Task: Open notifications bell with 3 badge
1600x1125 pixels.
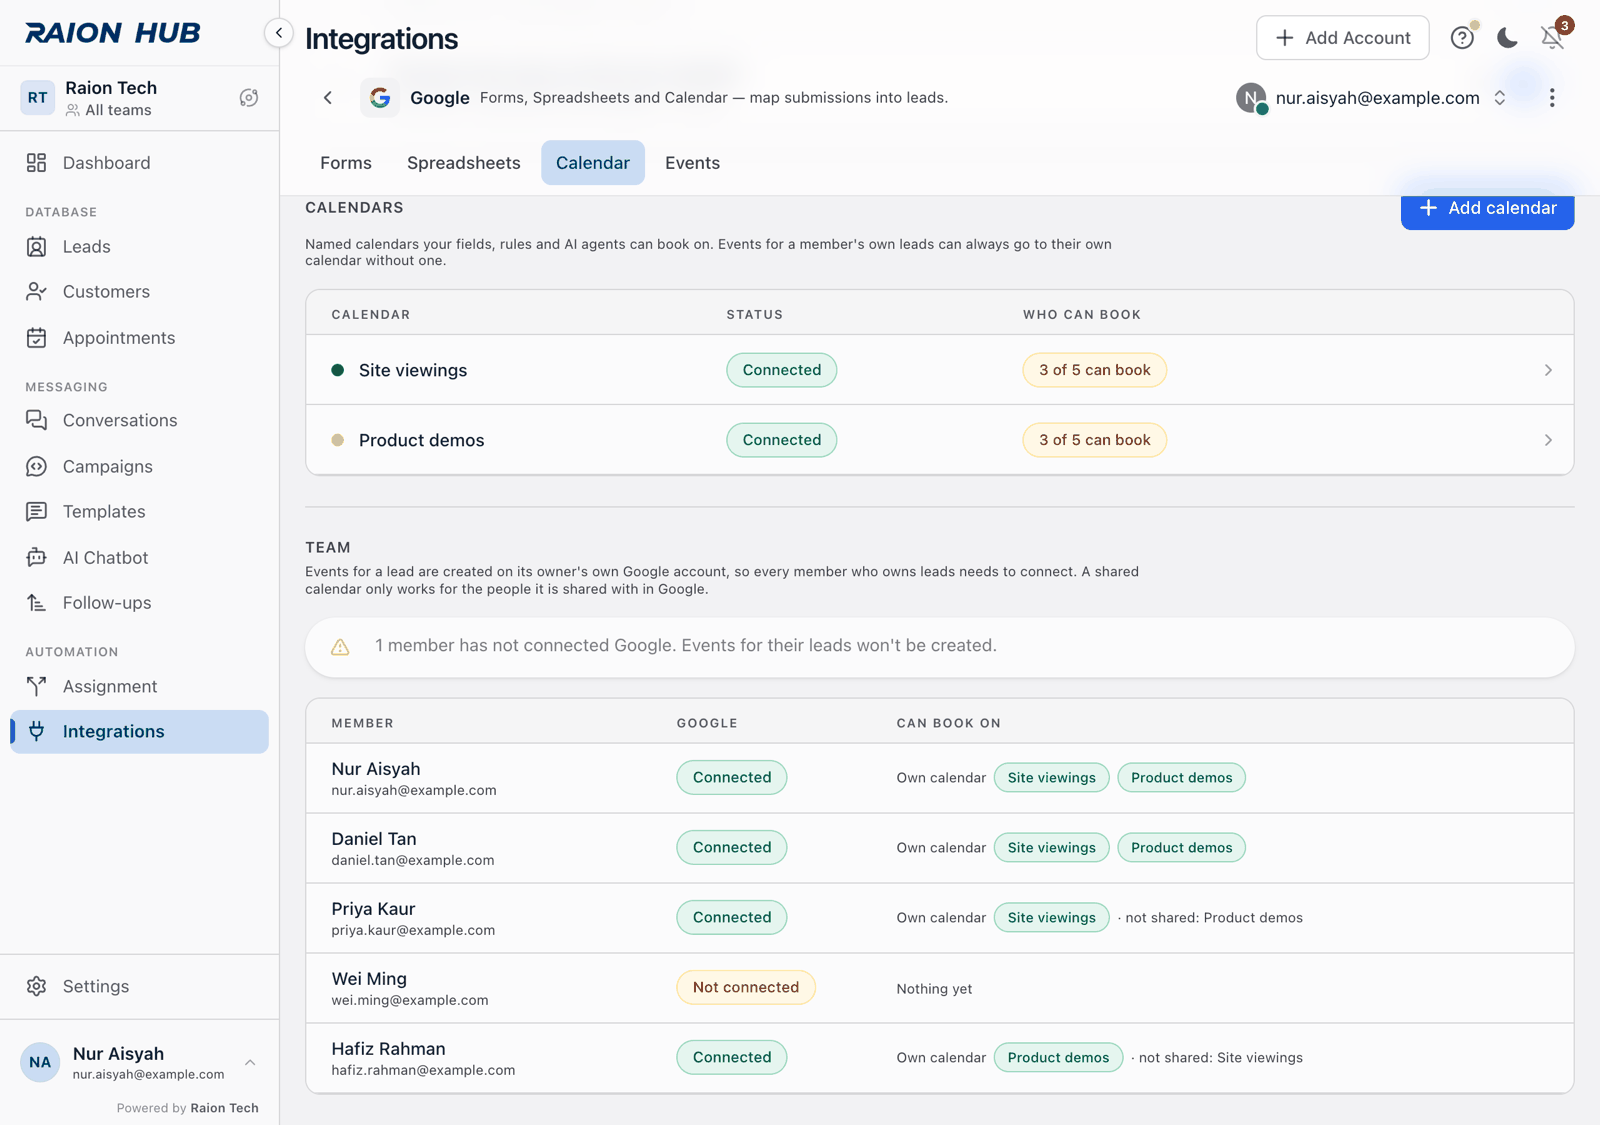Action: coord(1553,37)
